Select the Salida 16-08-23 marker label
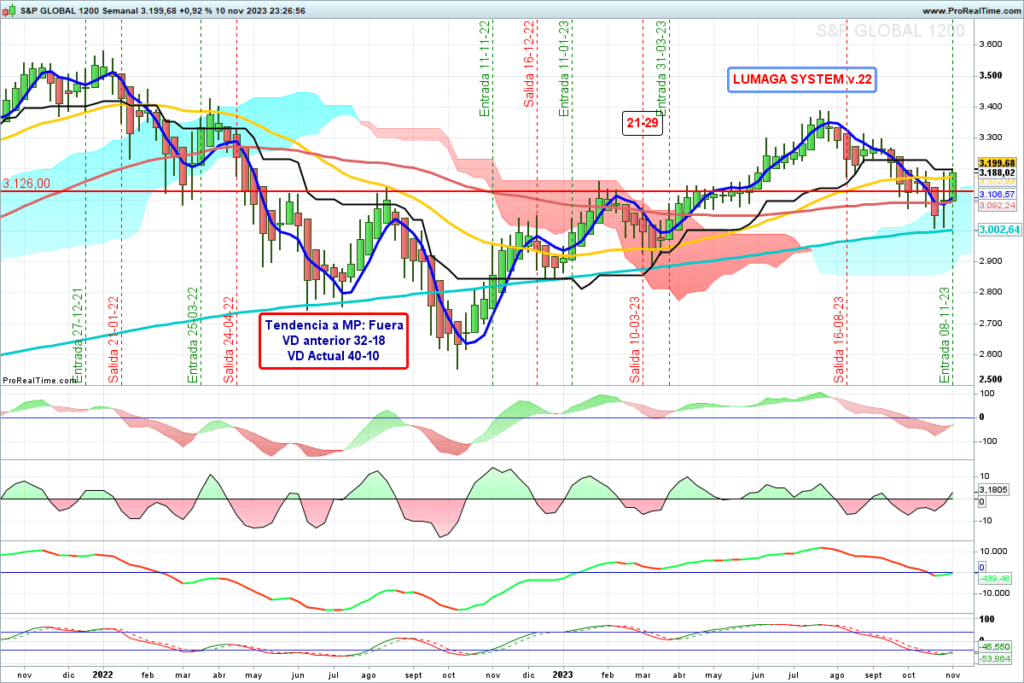This screenshot has width=1024, height=683. 839,340
